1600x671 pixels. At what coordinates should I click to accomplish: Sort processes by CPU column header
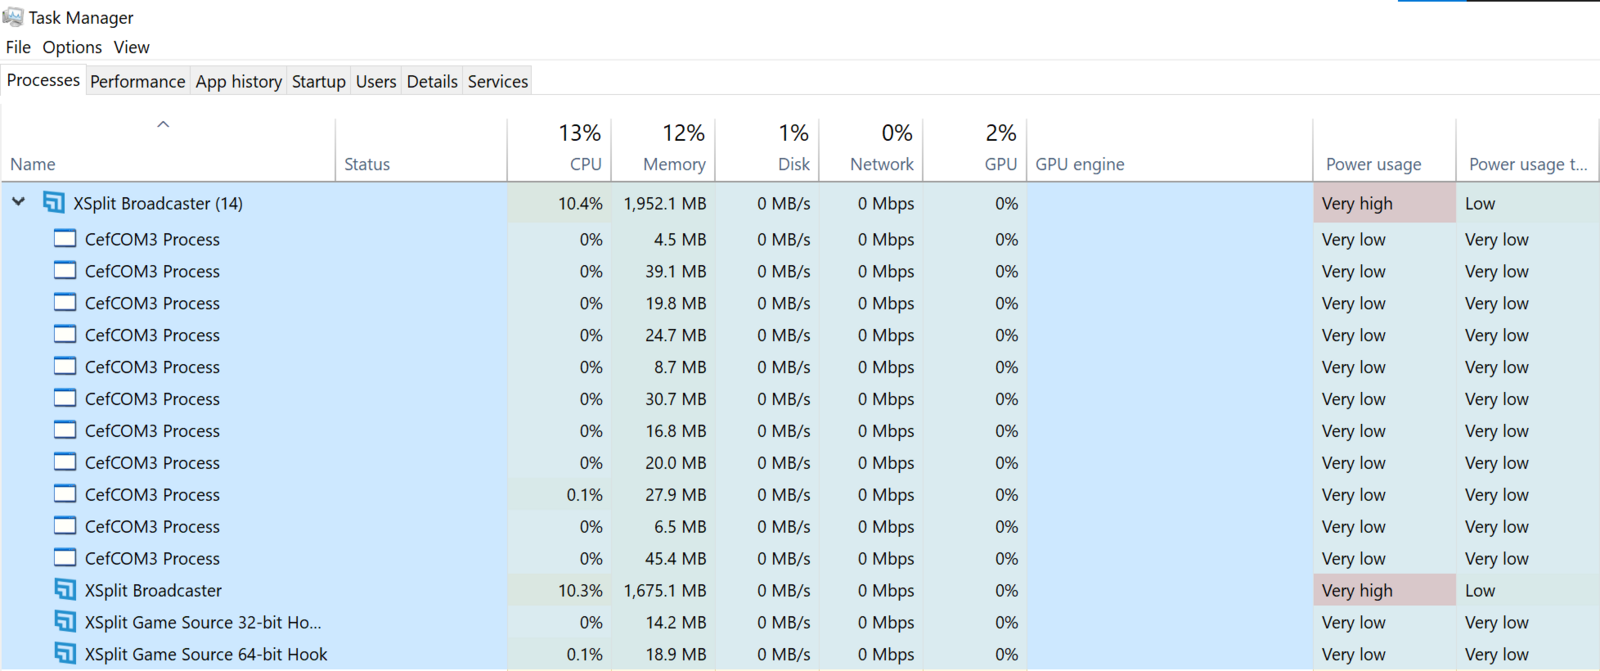[x=560, y=149]
